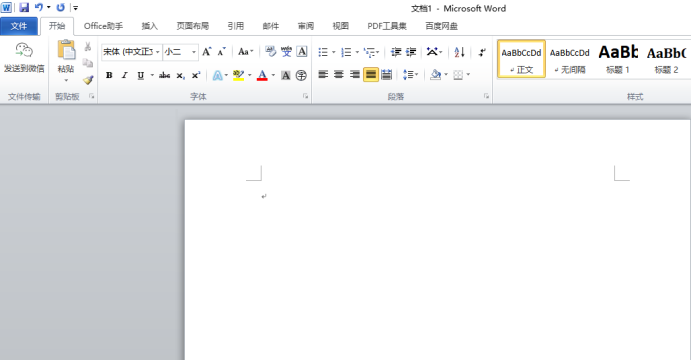
Task: Click the 粘贴 paste button
Action: click(x=66, y=56)
